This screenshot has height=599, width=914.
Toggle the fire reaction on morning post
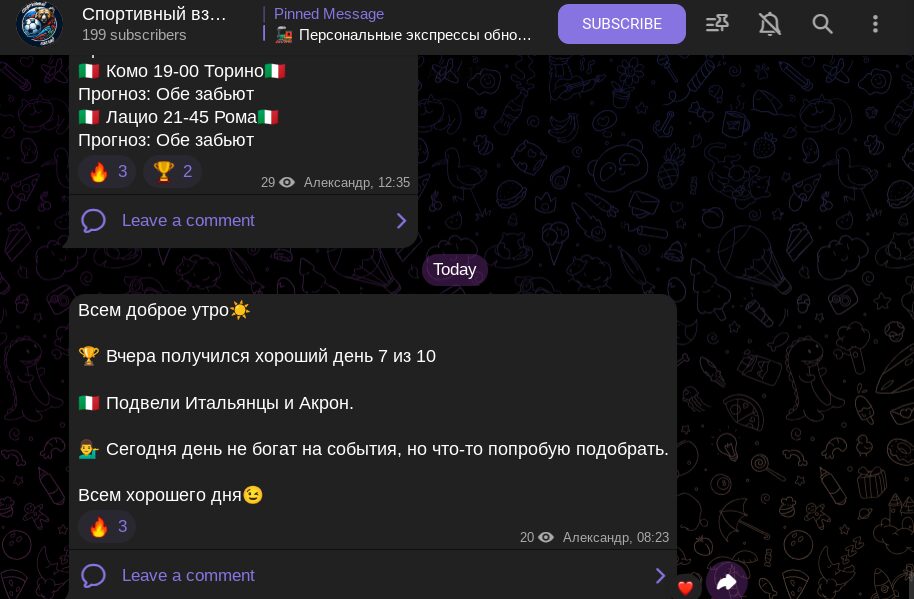pyautogui.click(x=107, y=527)
